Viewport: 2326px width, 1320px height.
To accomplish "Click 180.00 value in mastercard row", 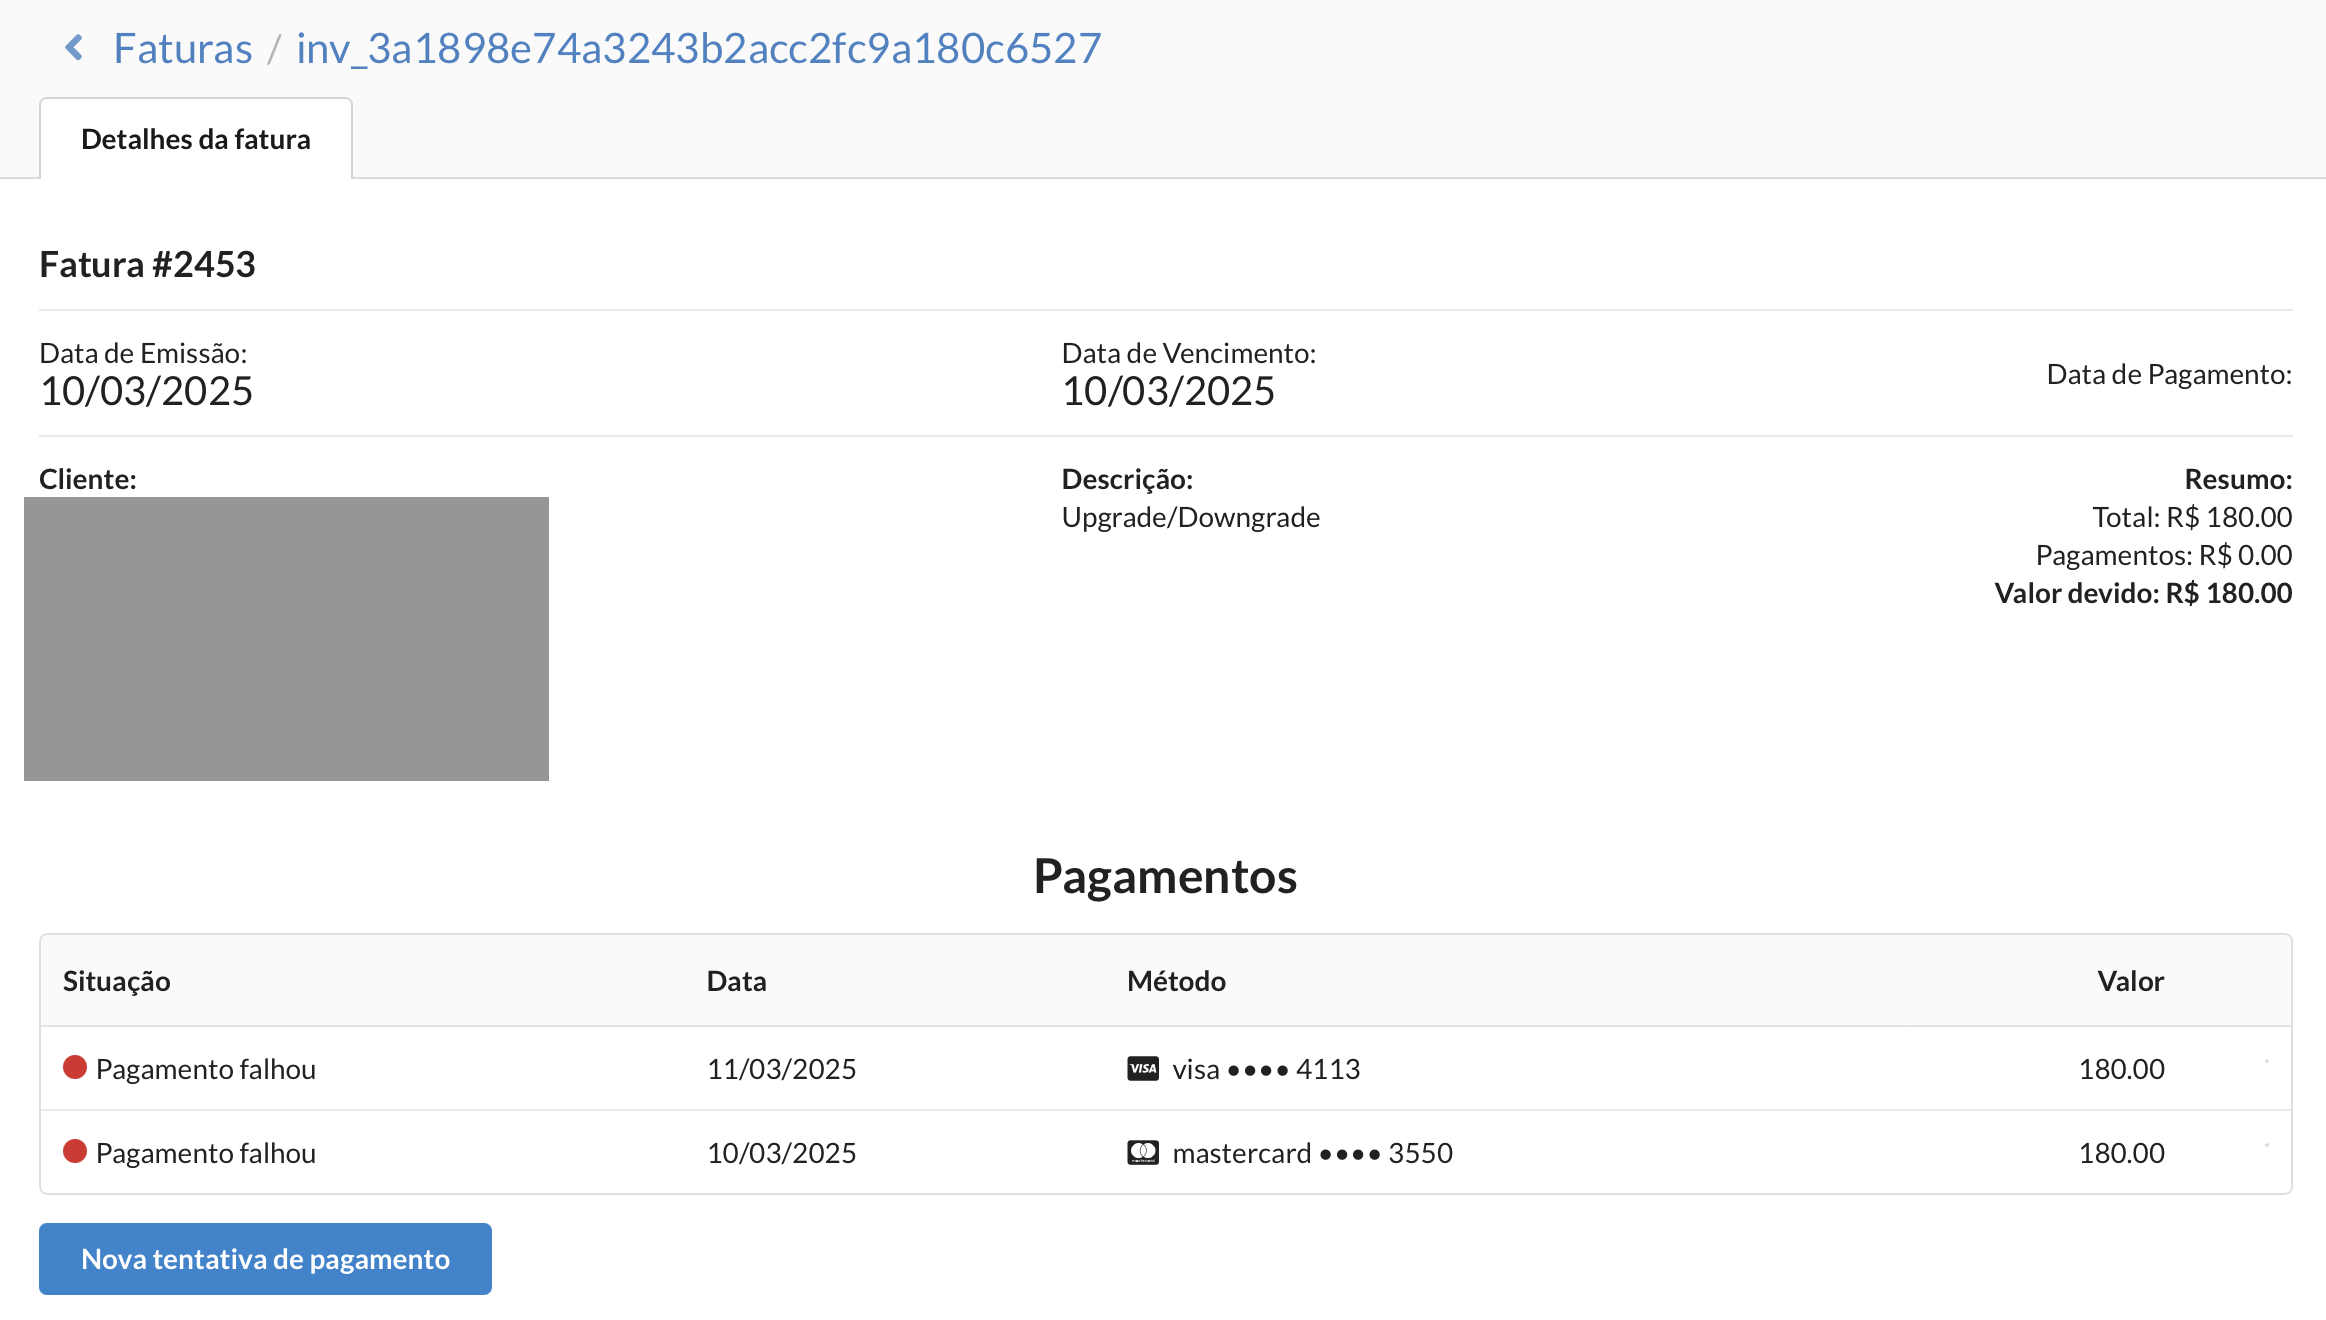I will coord(2122,1153).
